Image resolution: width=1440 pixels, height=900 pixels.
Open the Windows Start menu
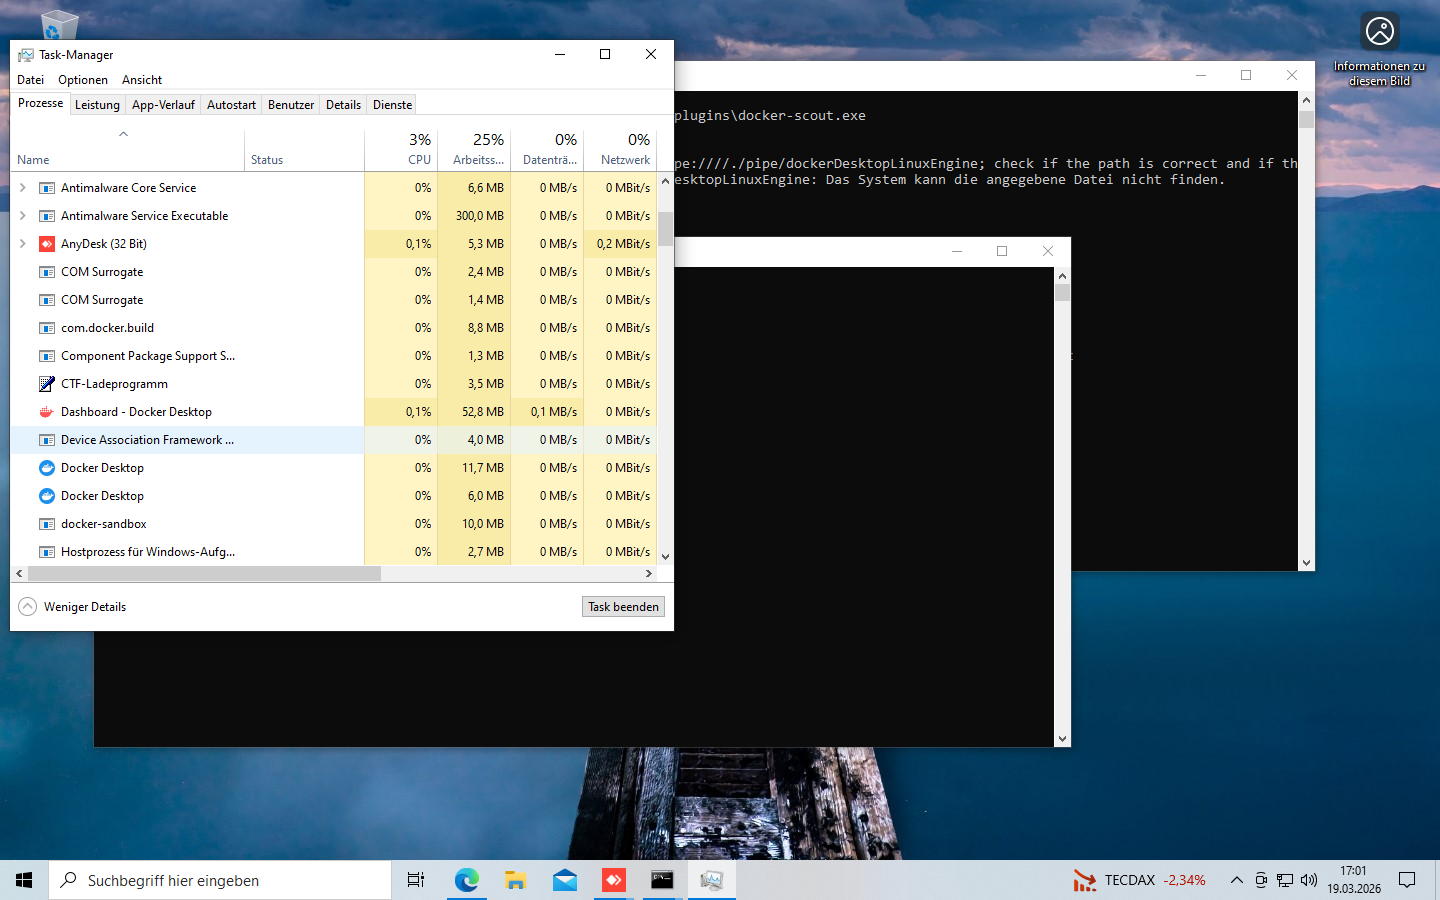(24, 880)
